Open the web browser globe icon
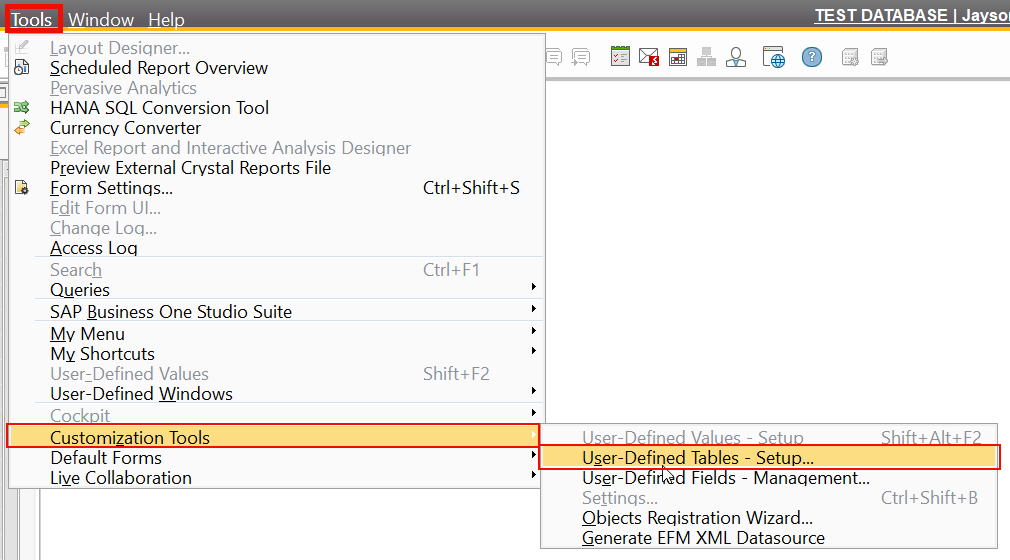The height and width of the screenshot is (560, 1010). coord(774,57)
